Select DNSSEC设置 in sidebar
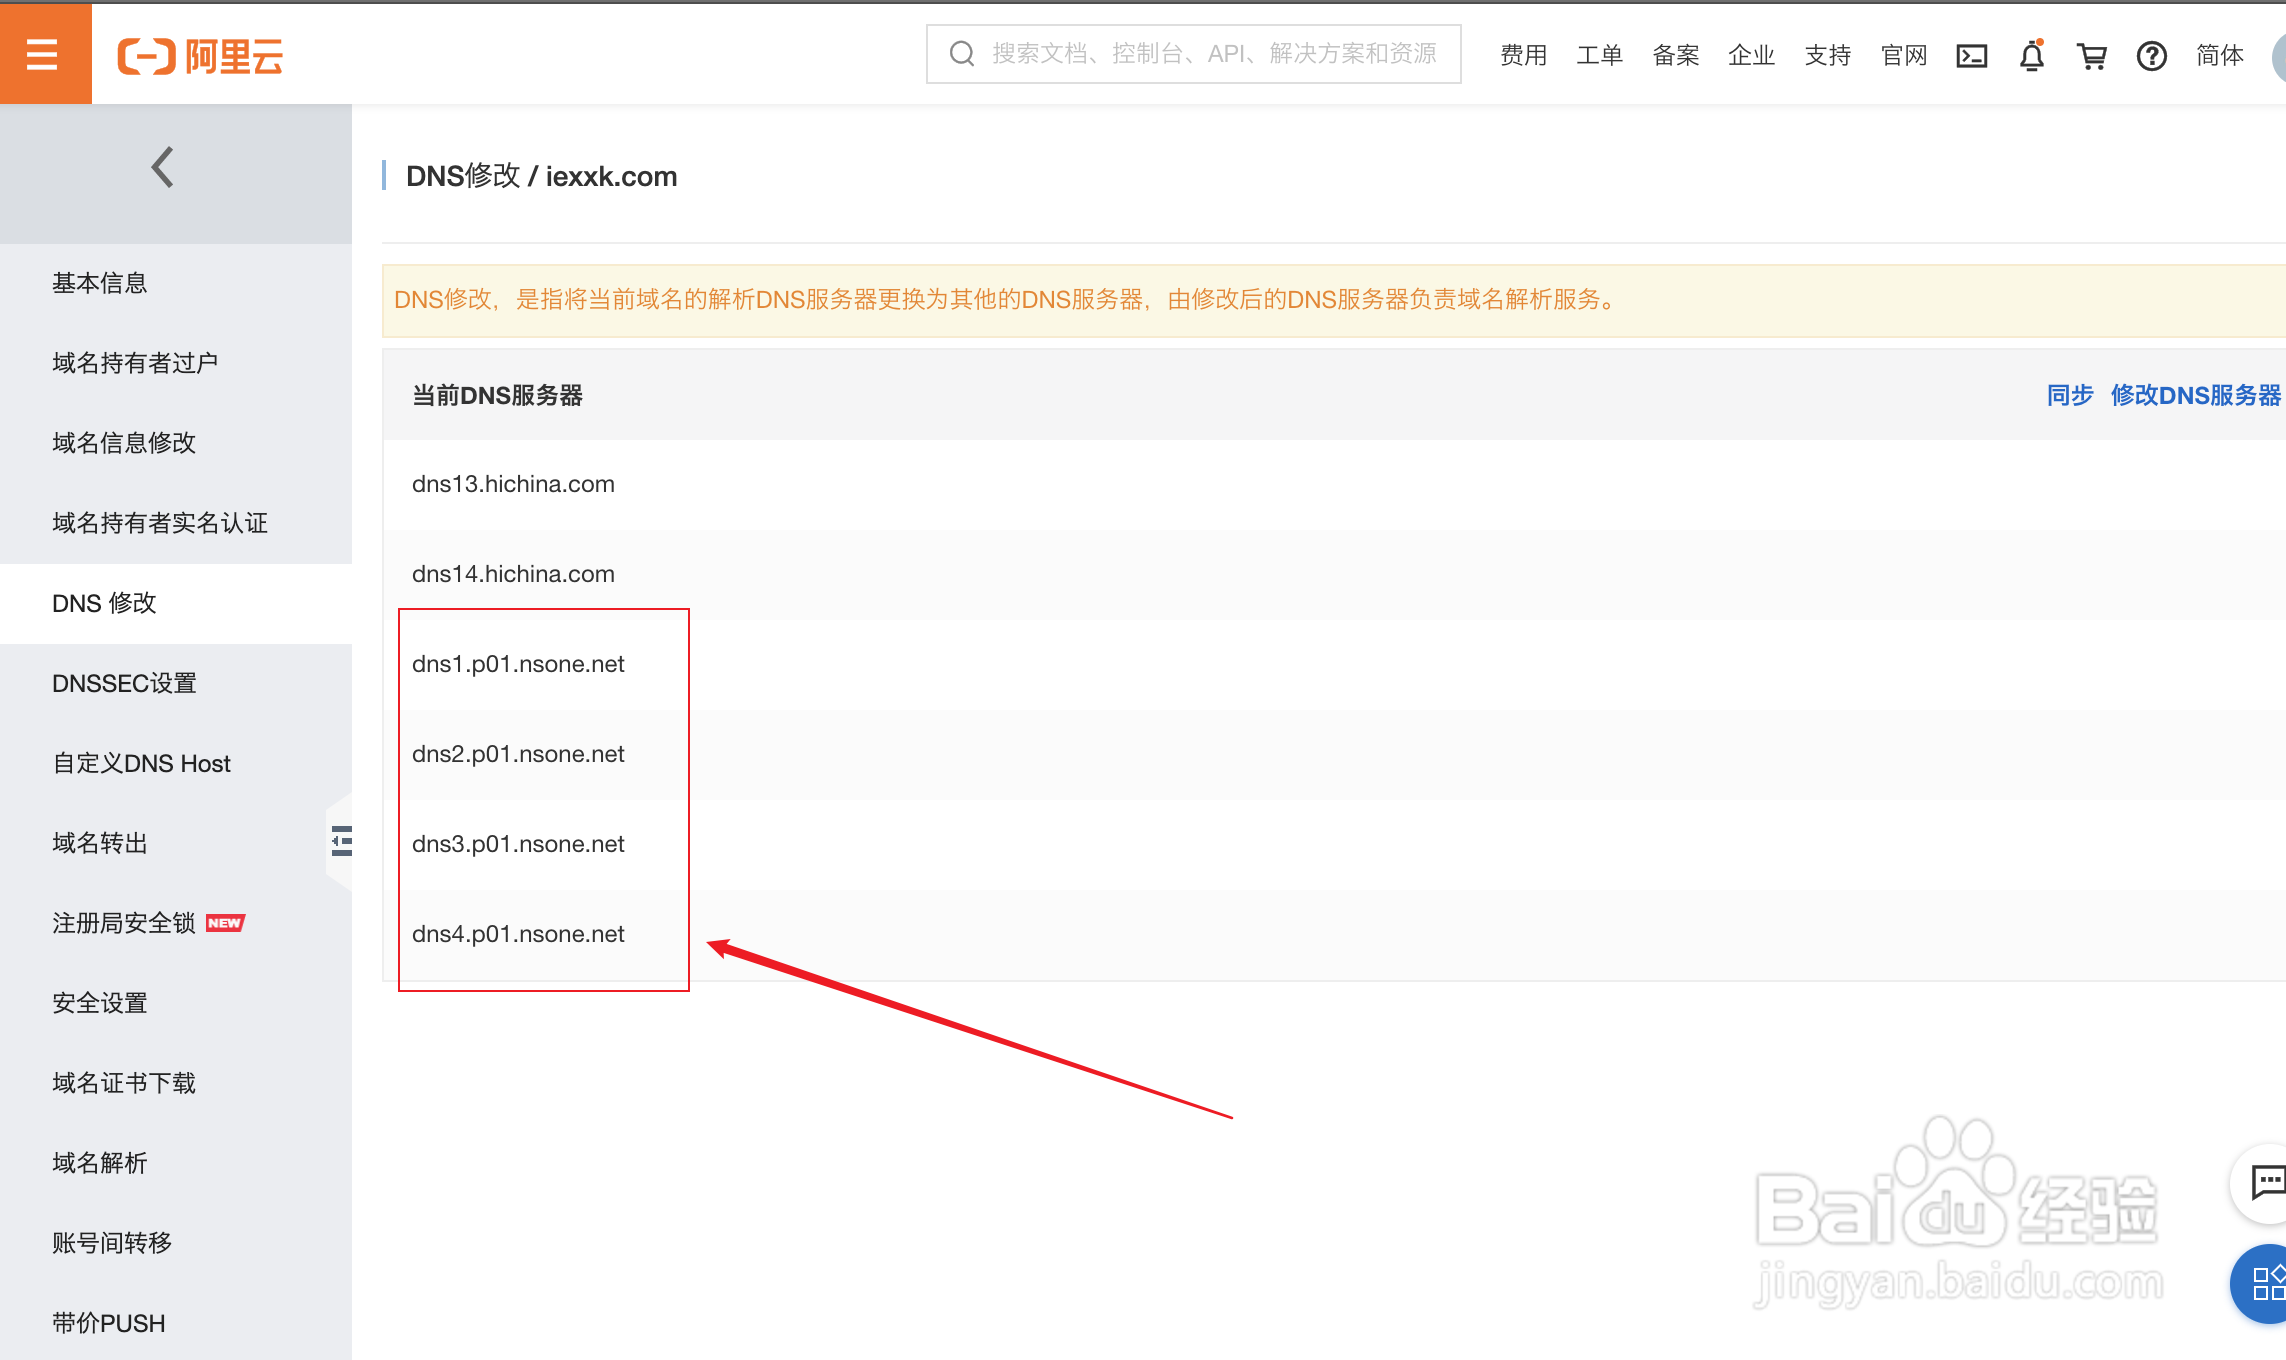 click(124, 683)
